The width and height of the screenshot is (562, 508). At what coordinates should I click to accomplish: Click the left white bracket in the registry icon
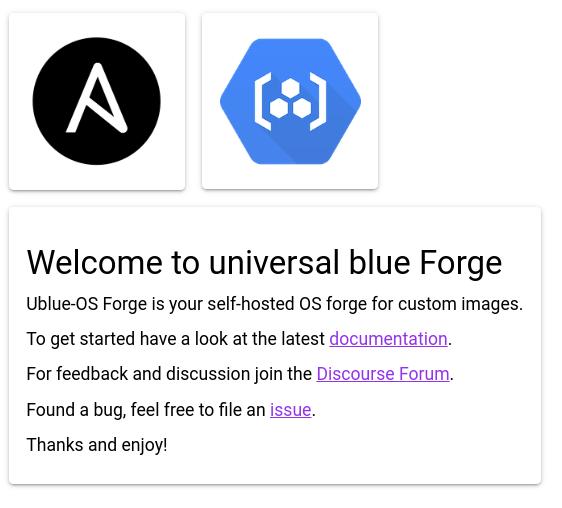(x=263, y=101)
